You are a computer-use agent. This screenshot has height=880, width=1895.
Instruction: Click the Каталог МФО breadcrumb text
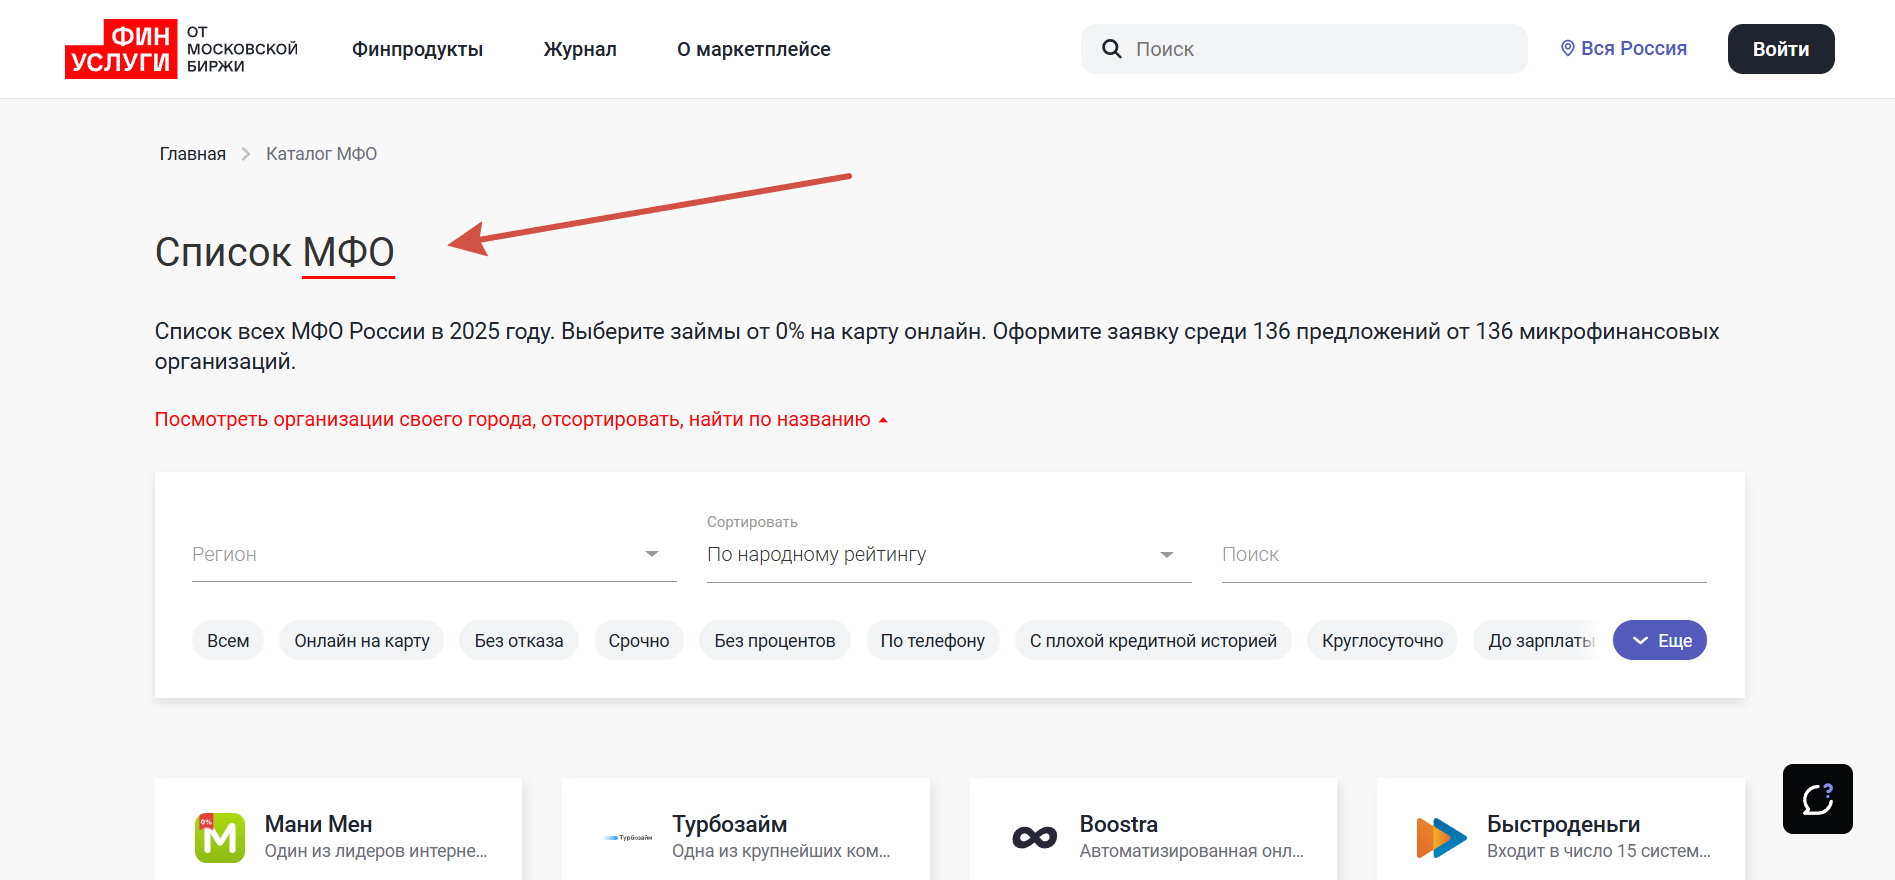[321, 154]
